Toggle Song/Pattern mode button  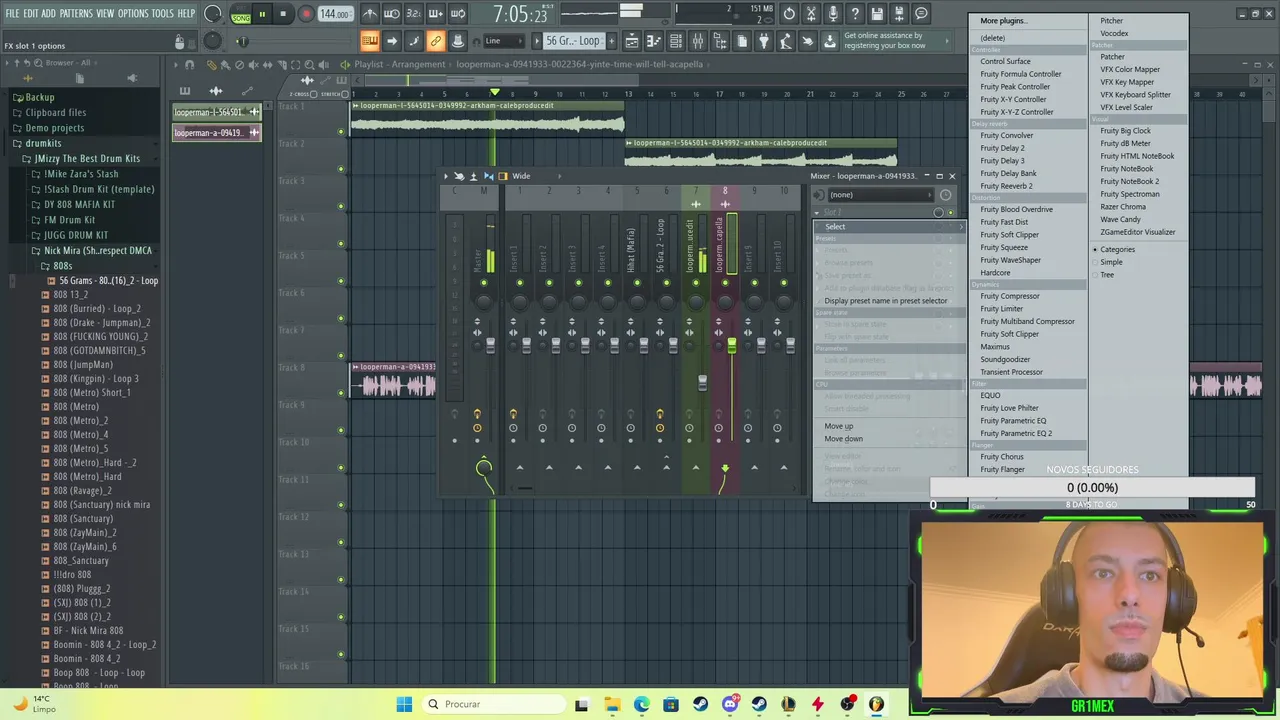point(241,14)
